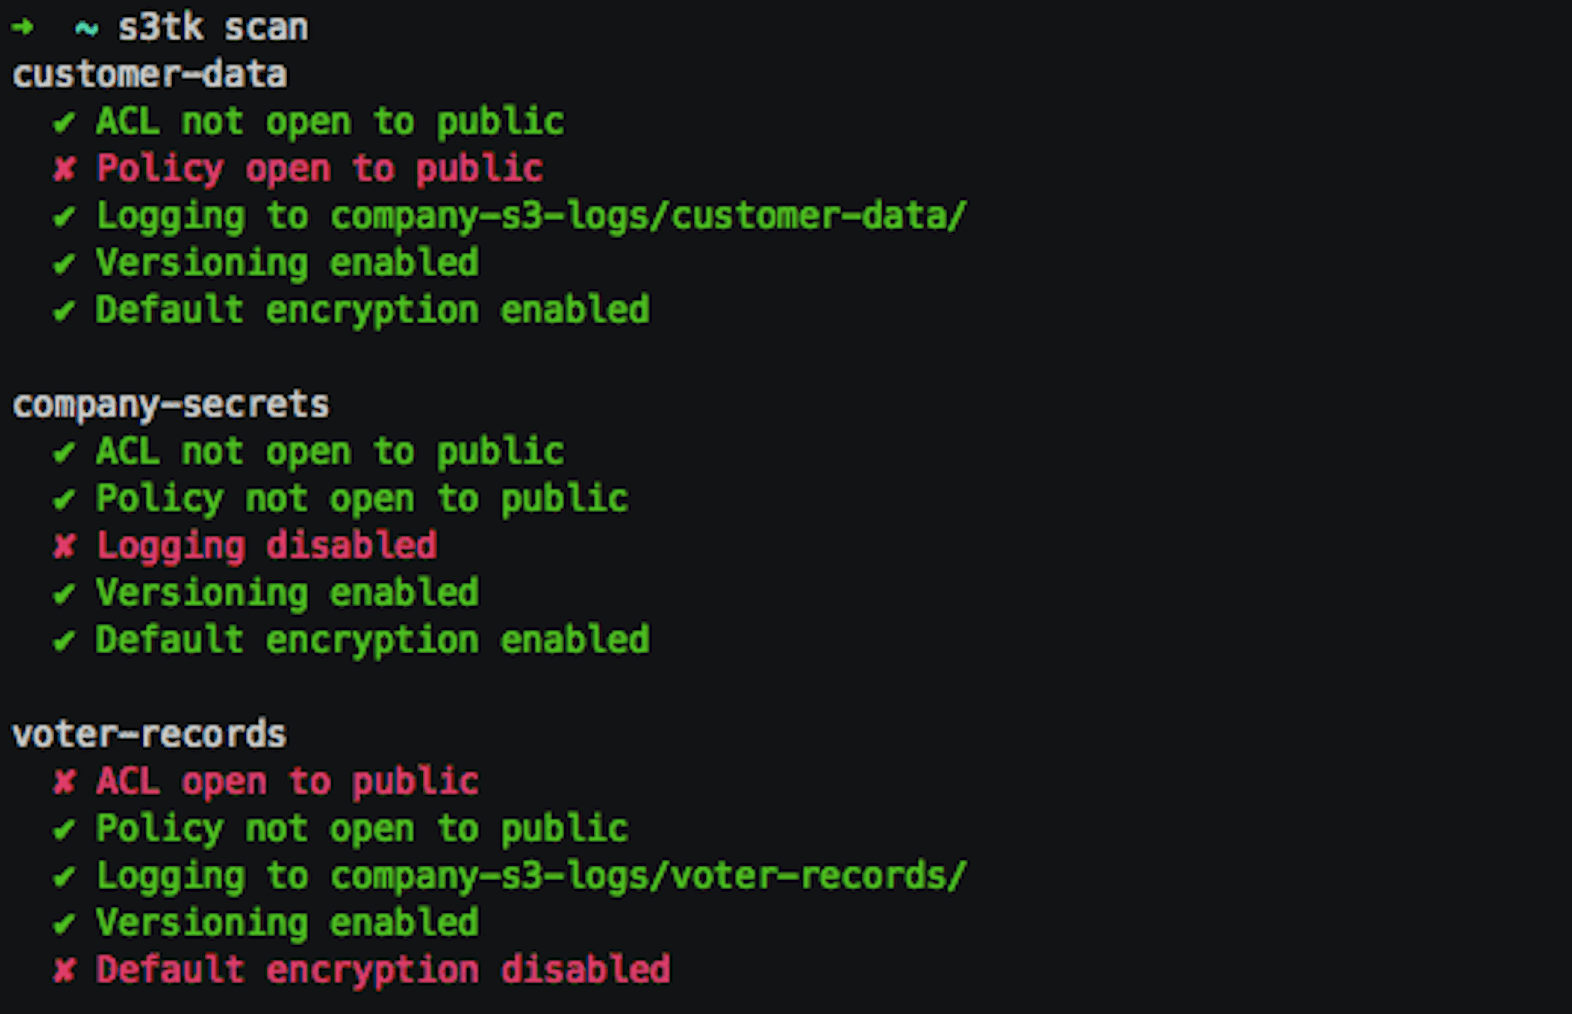Viewport: 1572px width, 1014px height.
Task: Click the red X beside Default encryption disabled
Action: (64, 969)
